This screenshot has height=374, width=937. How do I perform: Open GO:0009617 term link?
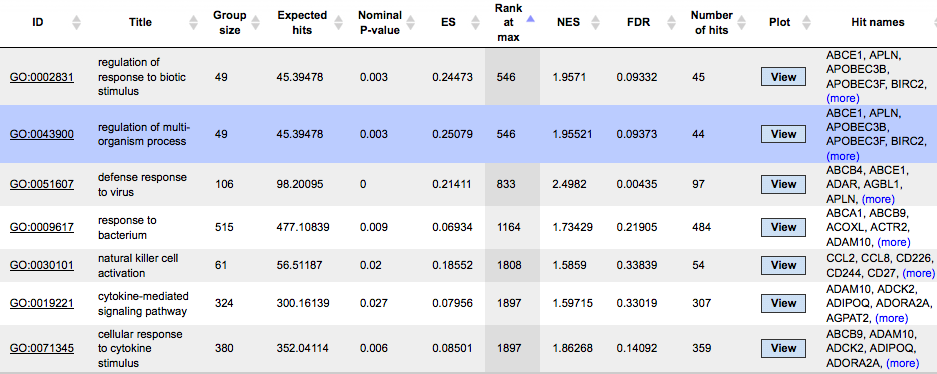[x=42, y=227]
